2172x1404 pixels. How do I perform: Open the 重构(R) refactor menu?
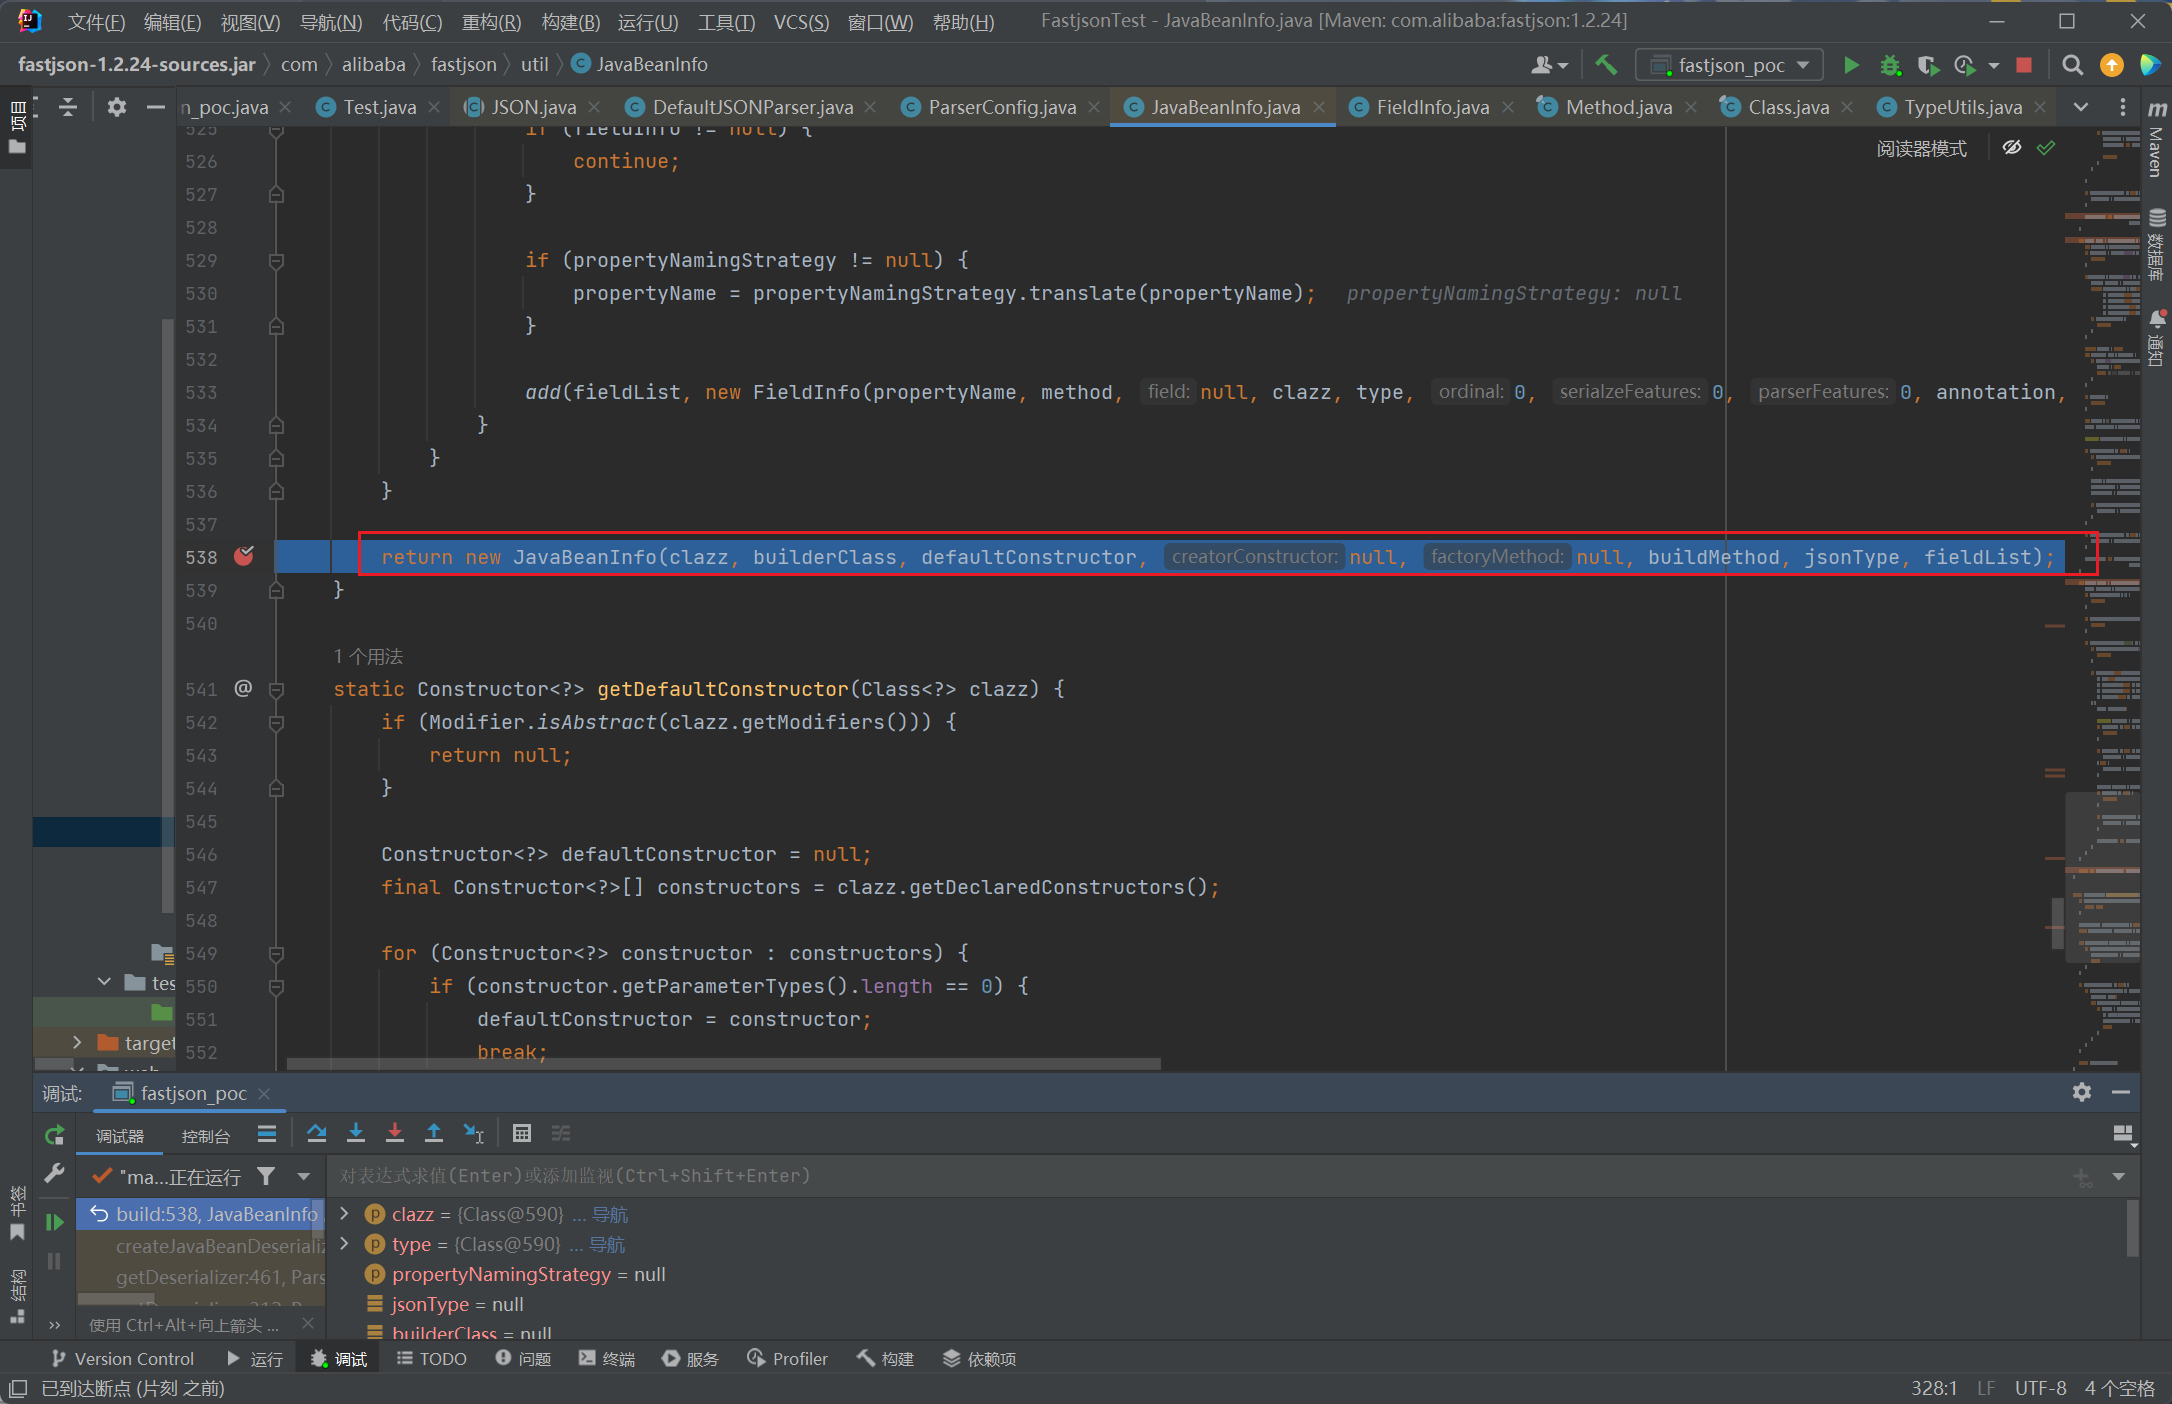[x=491, y=22]
